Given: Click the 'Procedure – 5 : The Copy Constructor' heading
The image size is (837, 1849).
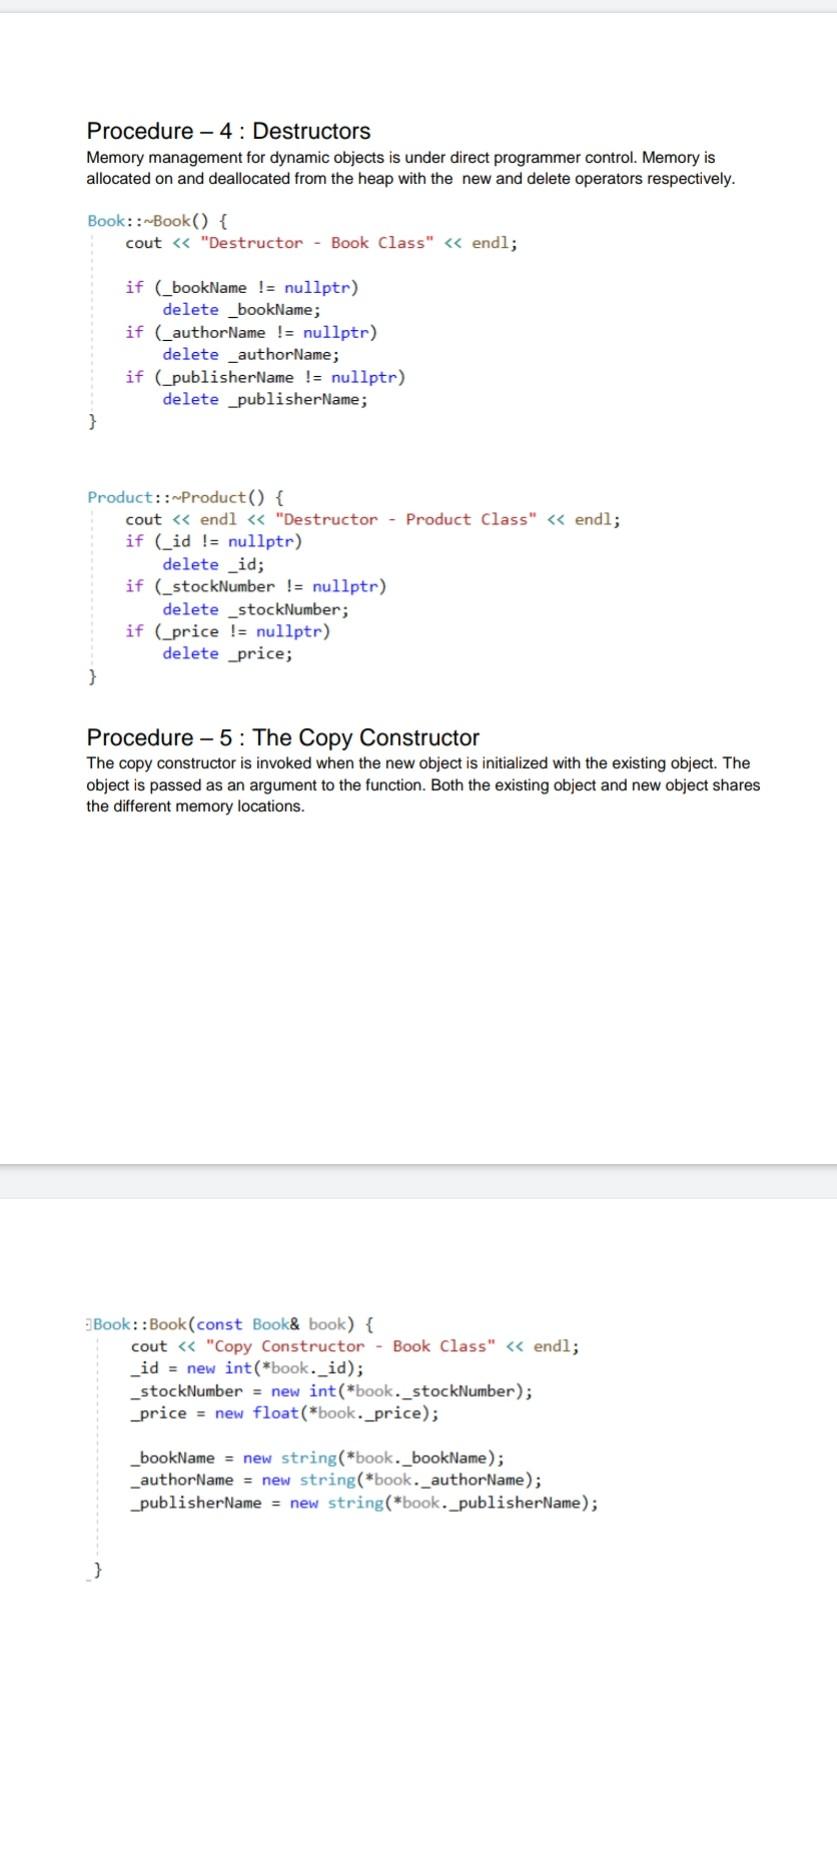Looking at the screenshot, I should [283, 738].
